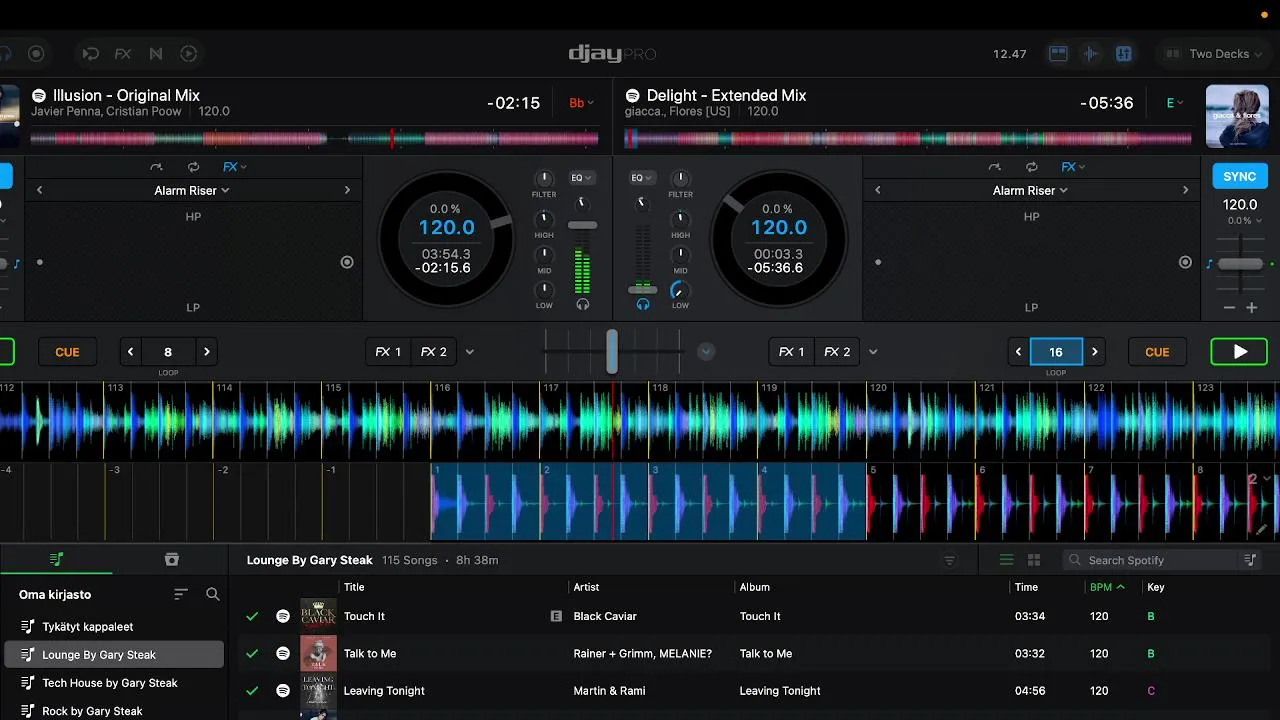Toggle SYNC on the right deck
1280x720 pixels.
[x=1240, y=176]
